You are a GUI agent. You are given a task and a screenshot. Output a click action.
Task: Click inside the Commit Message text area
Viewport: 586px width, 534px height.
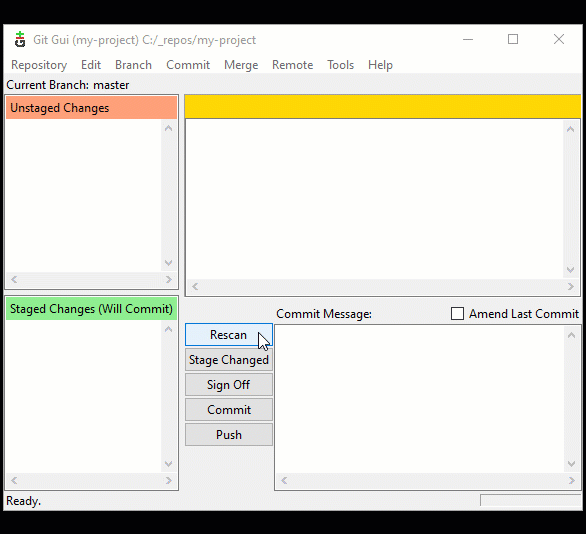pos(419,400)
